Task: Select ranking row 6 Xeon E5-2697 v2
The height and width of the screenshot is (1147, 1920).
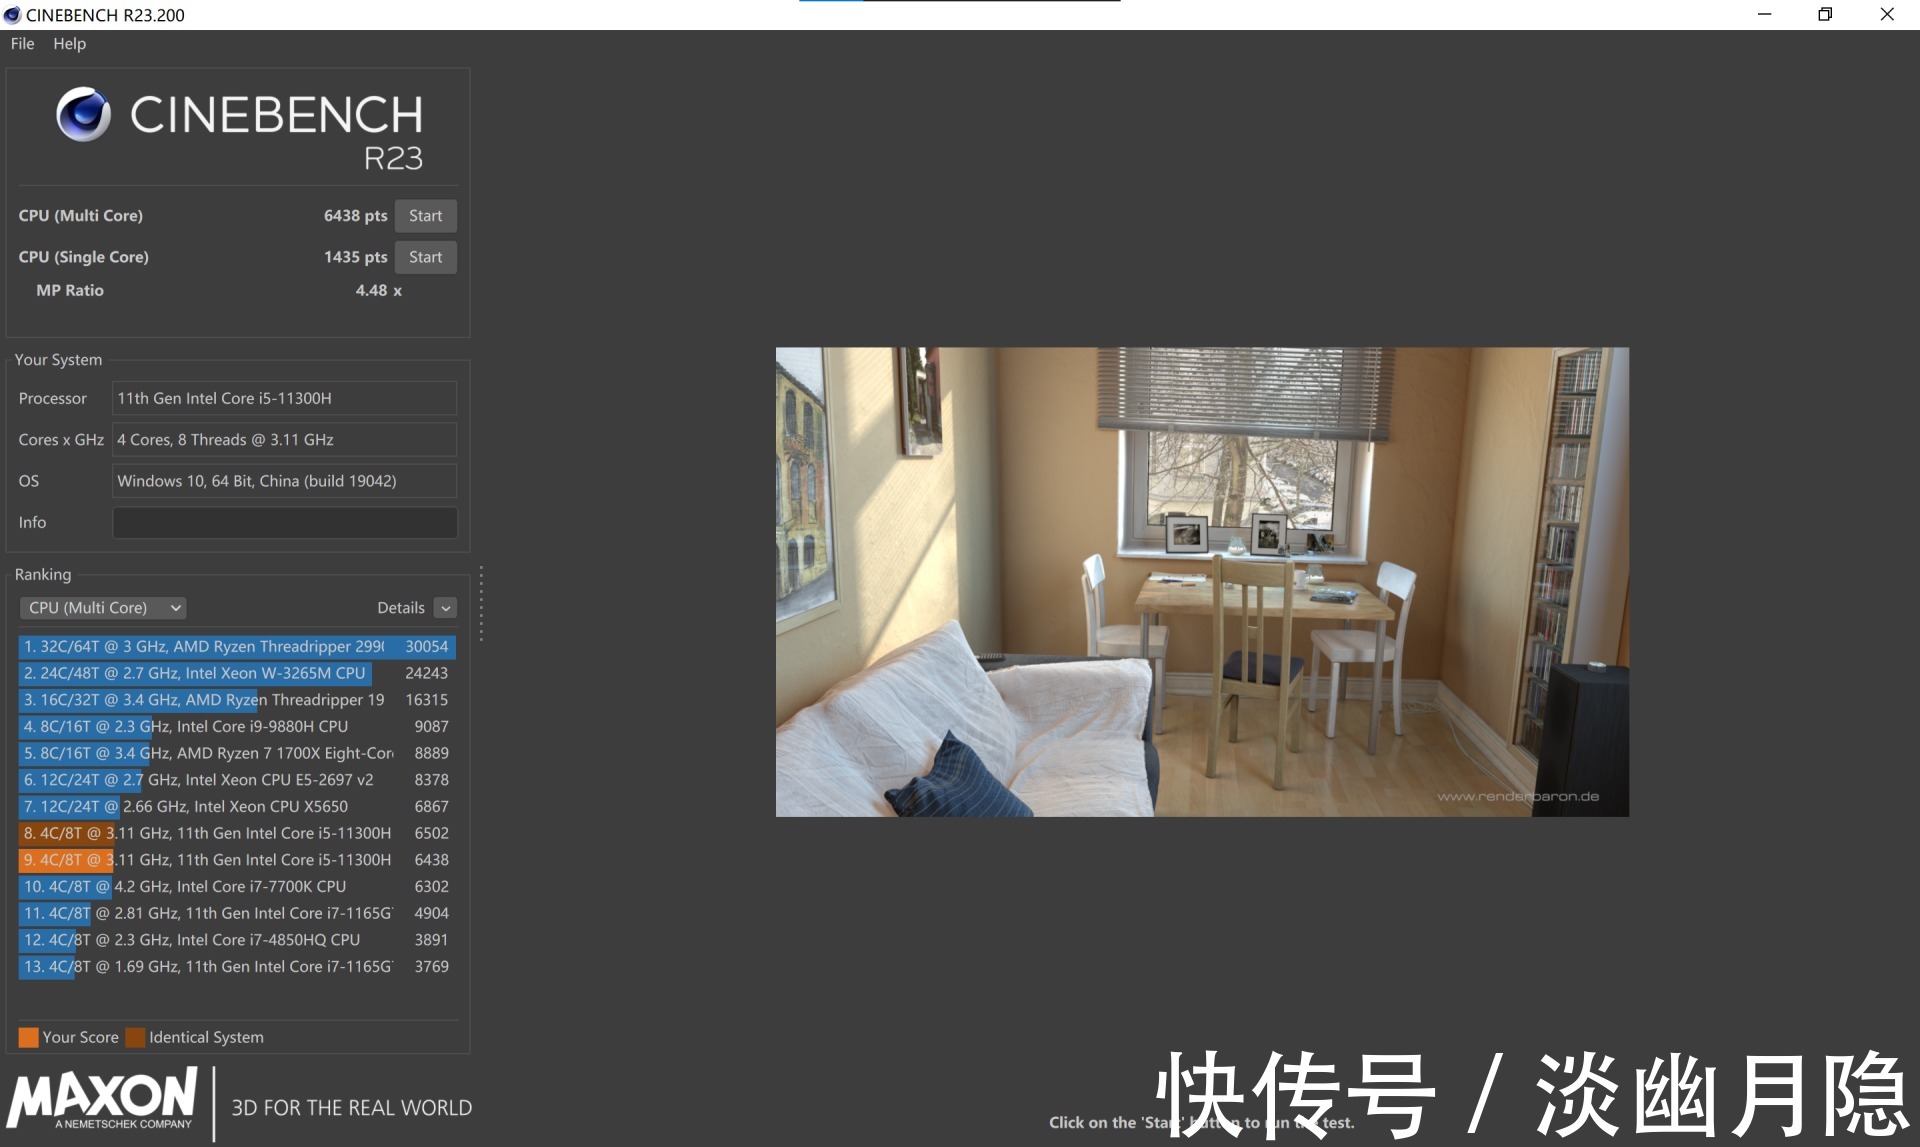Action: (237, 780)
